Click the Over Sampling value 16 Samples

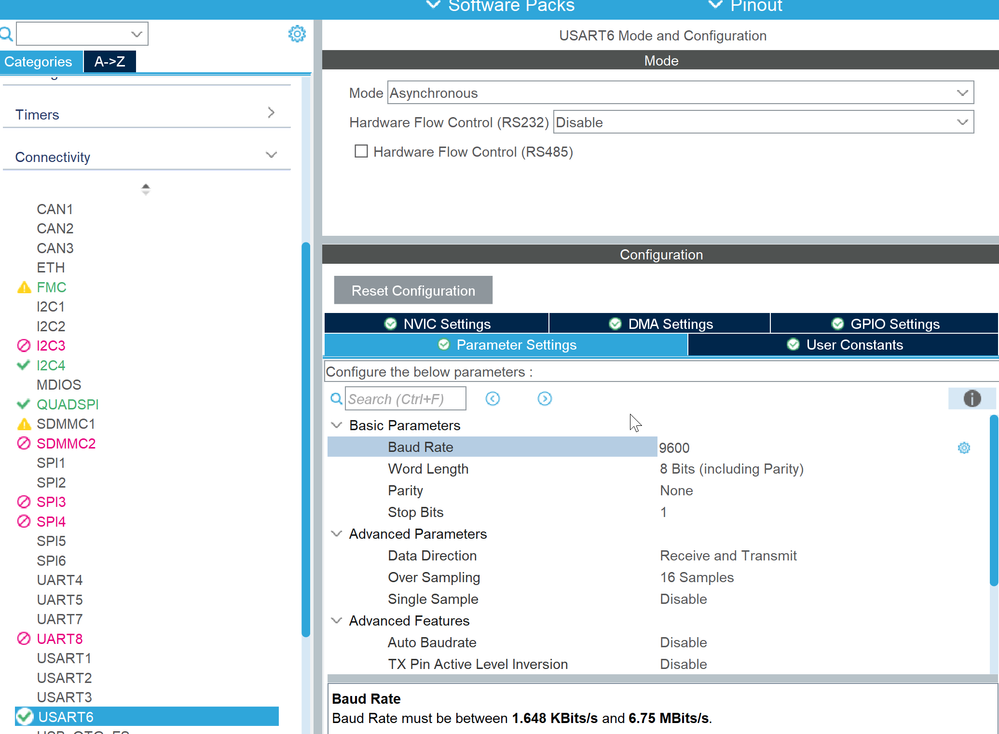pos(696,577)
